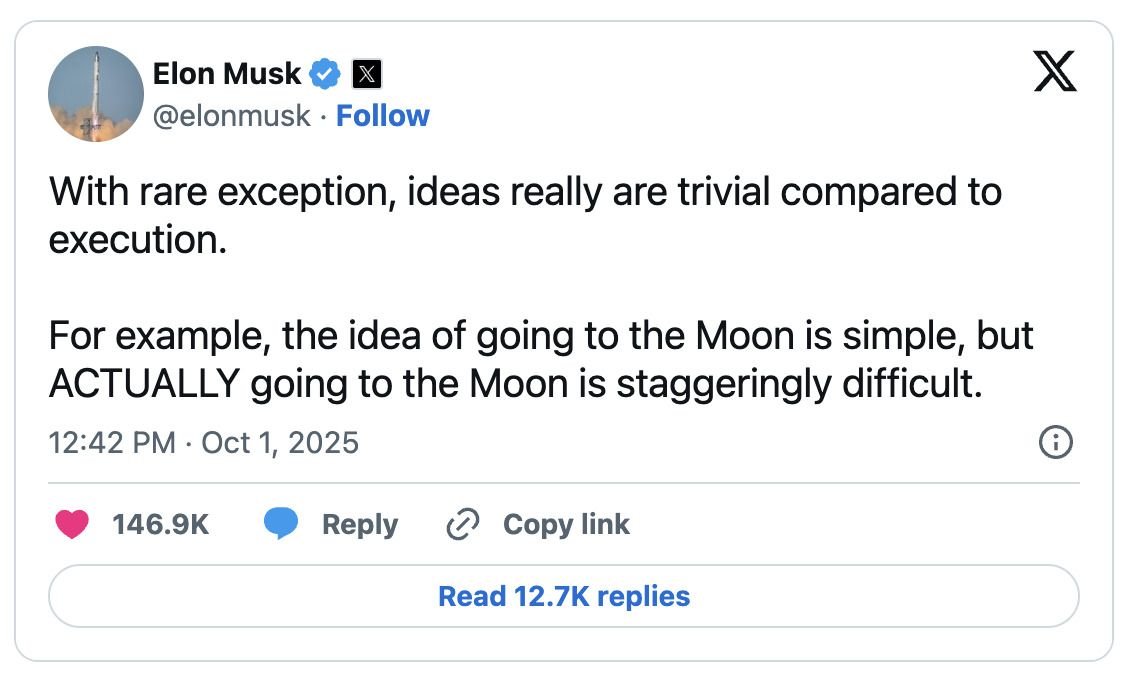1130x682 pixels.
Task: Open Elon Musk's rocket profile picture
Action: tap(96, 94)
